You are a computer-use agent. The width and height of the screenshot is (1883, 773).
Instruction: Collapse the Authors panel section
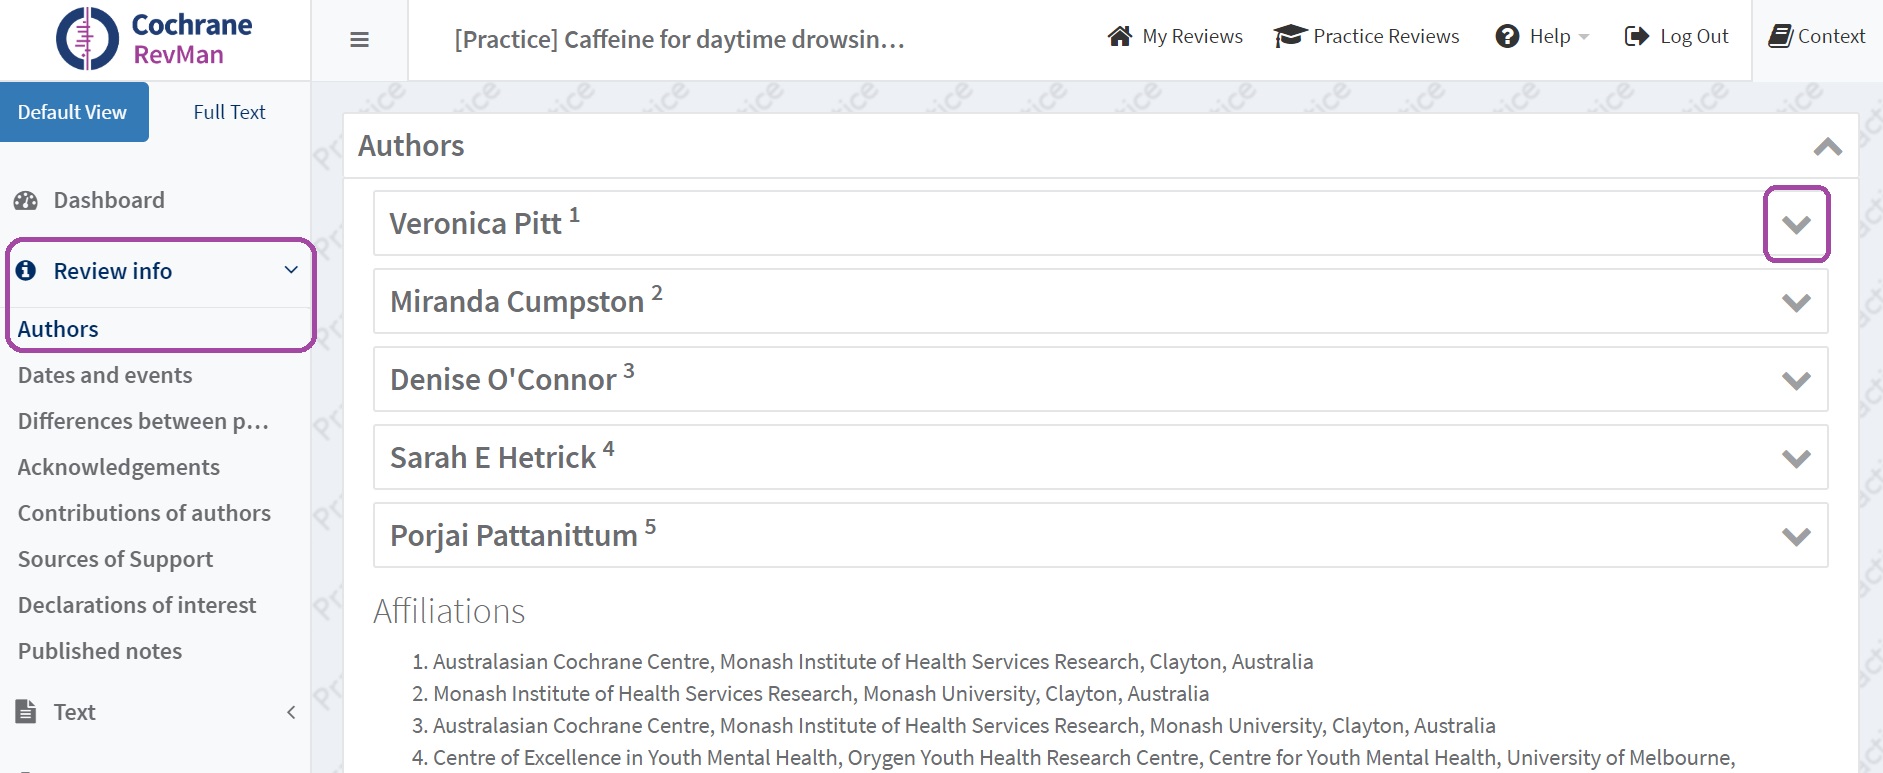pyautogui.click(x=1827, y=147)
